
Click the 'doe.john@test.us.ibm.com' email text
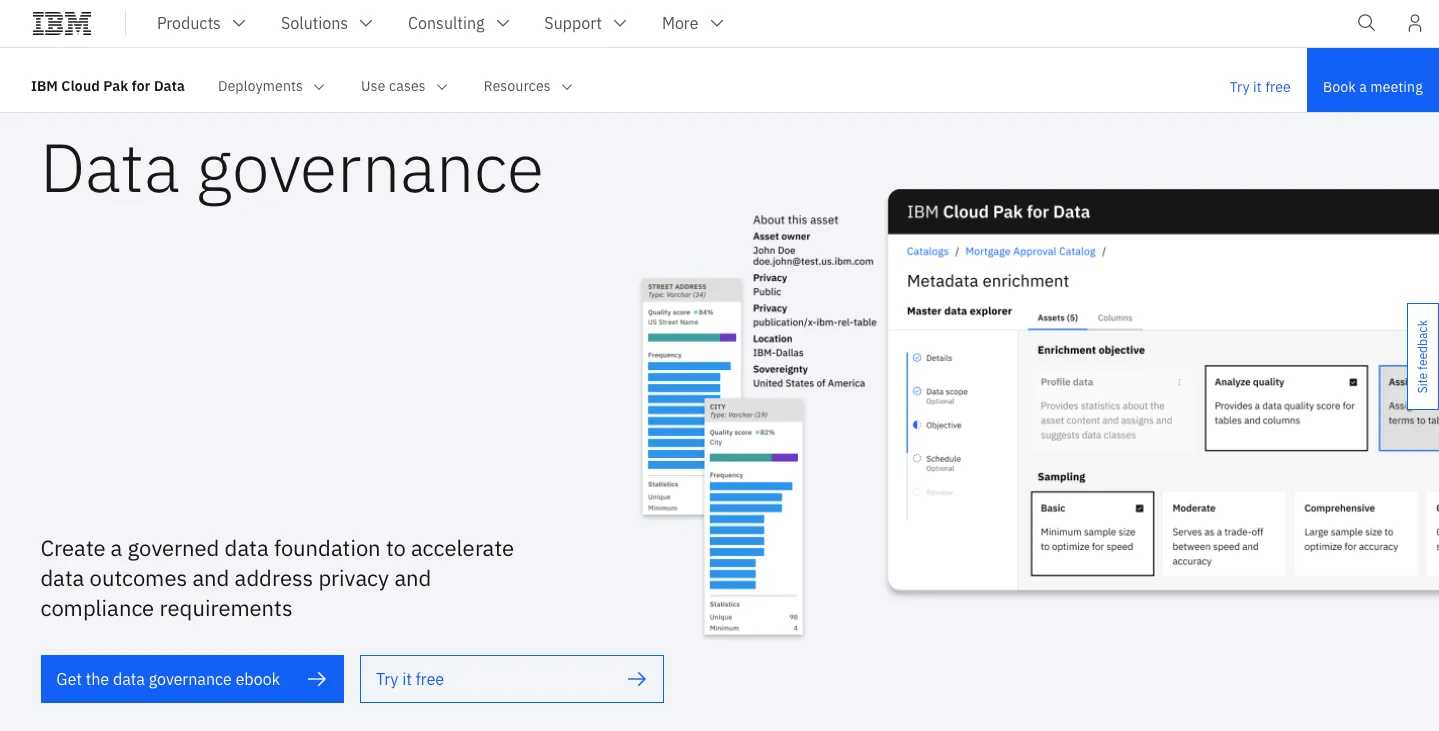[813, 261]
